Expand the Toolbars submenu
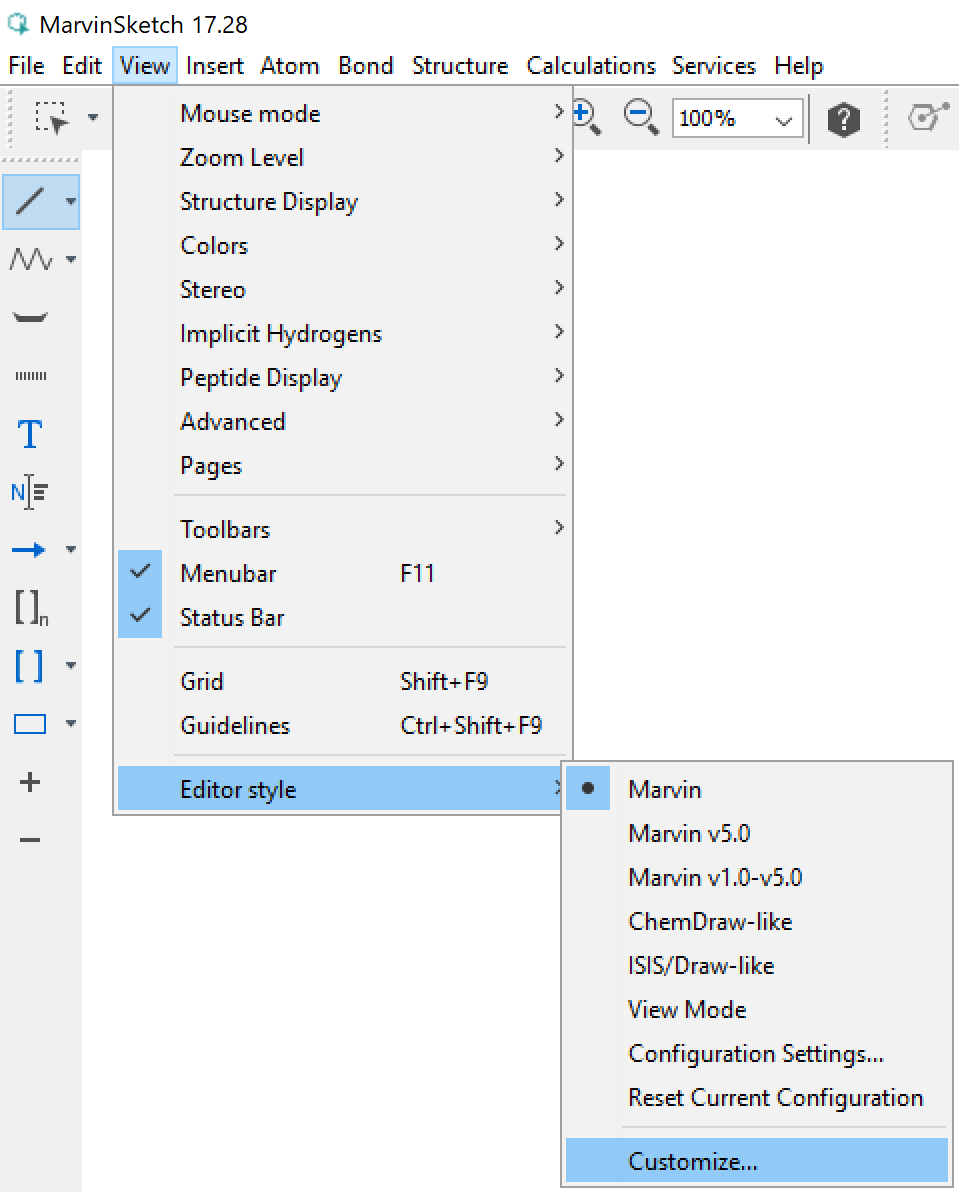 225,530
